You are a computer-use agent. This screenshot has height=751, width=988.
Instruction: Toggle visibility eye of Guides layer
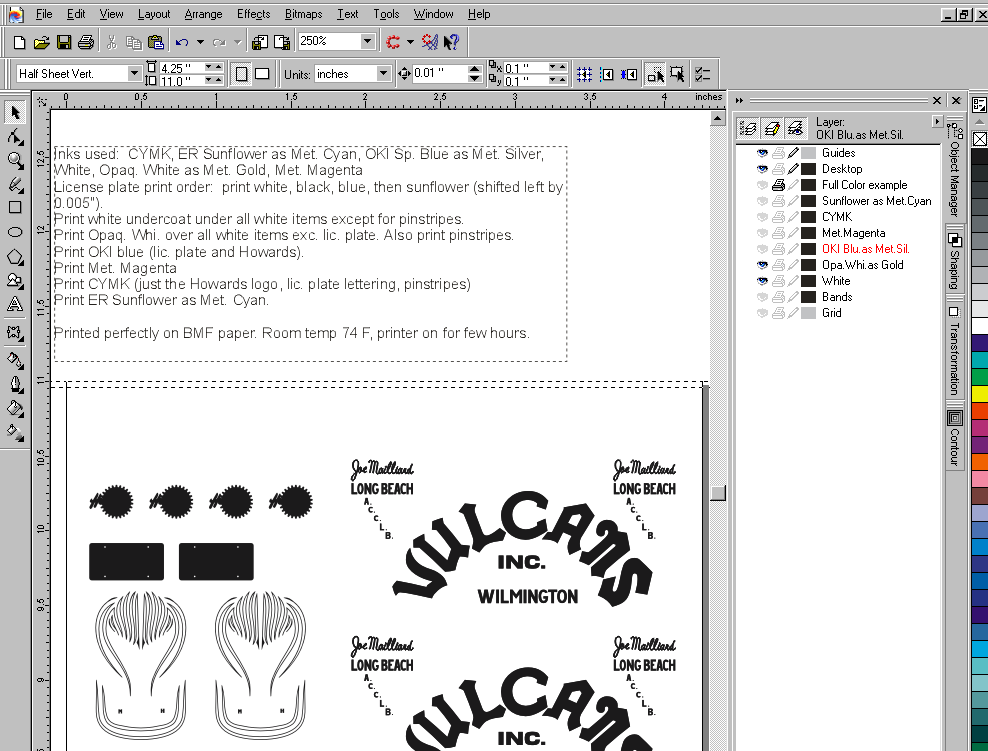[x=762, y=153]
